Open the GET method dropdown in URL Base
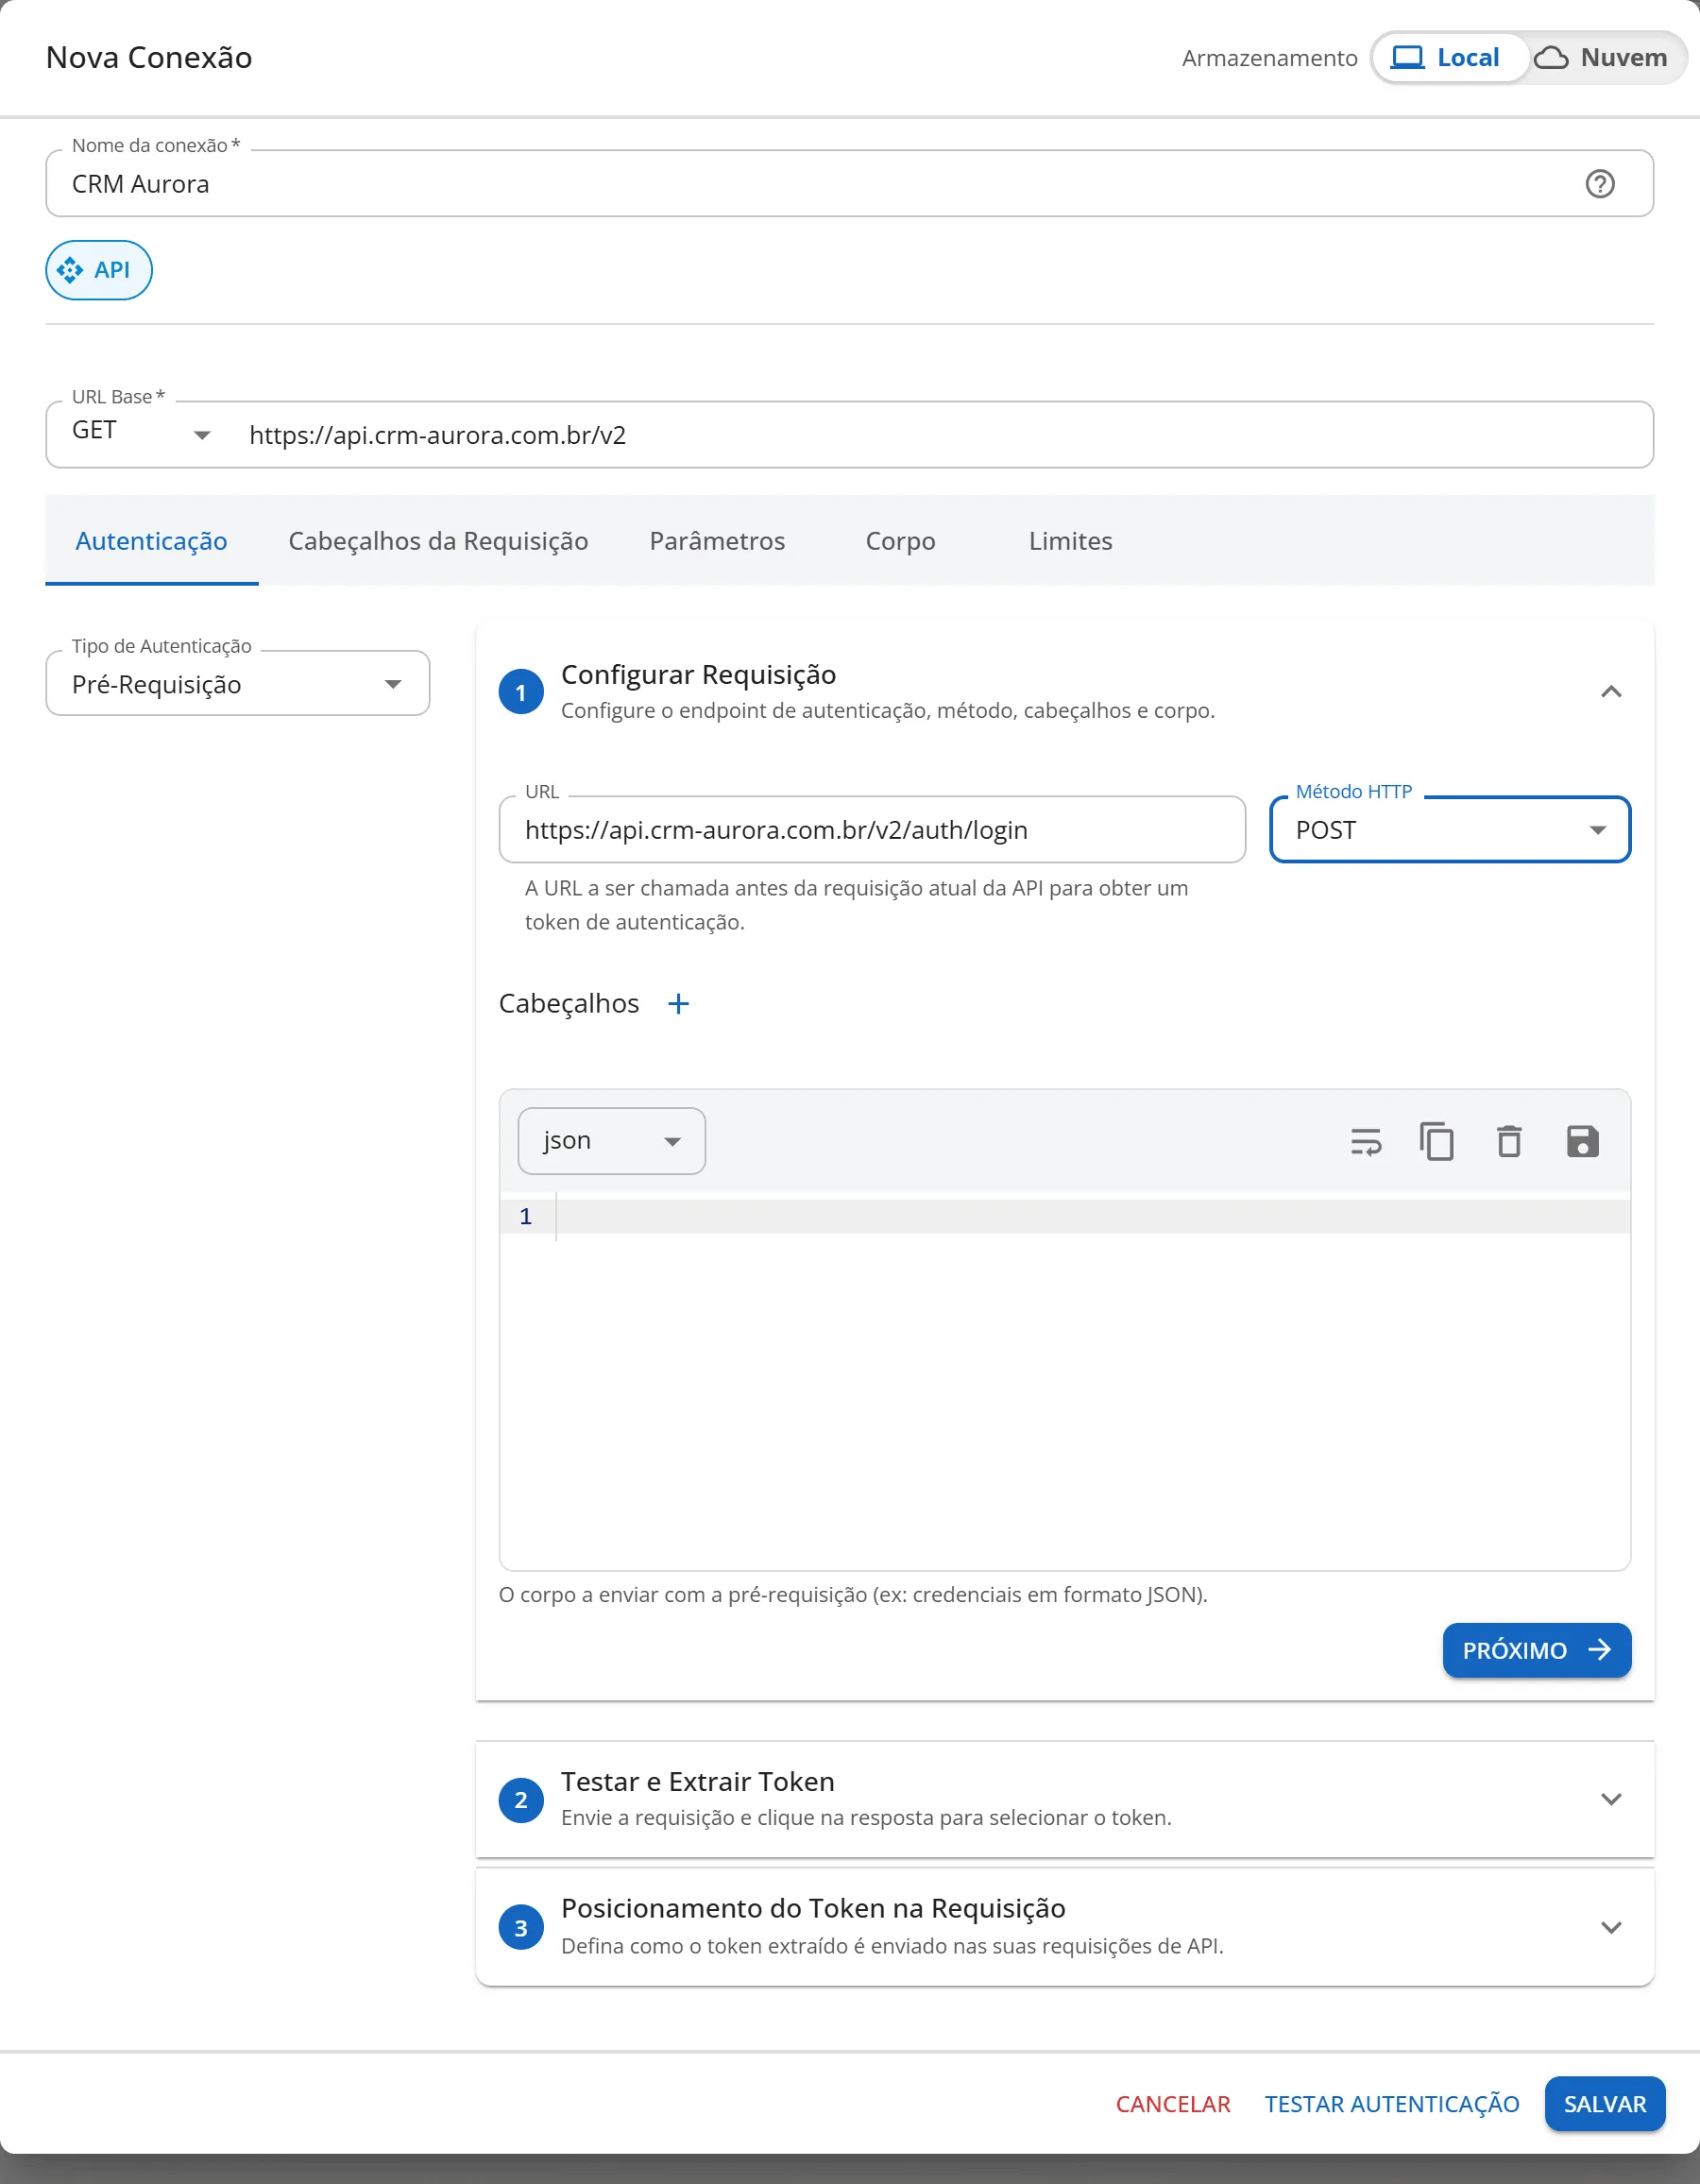This screenshot has width=1700, height=2184. click(141, 433)
